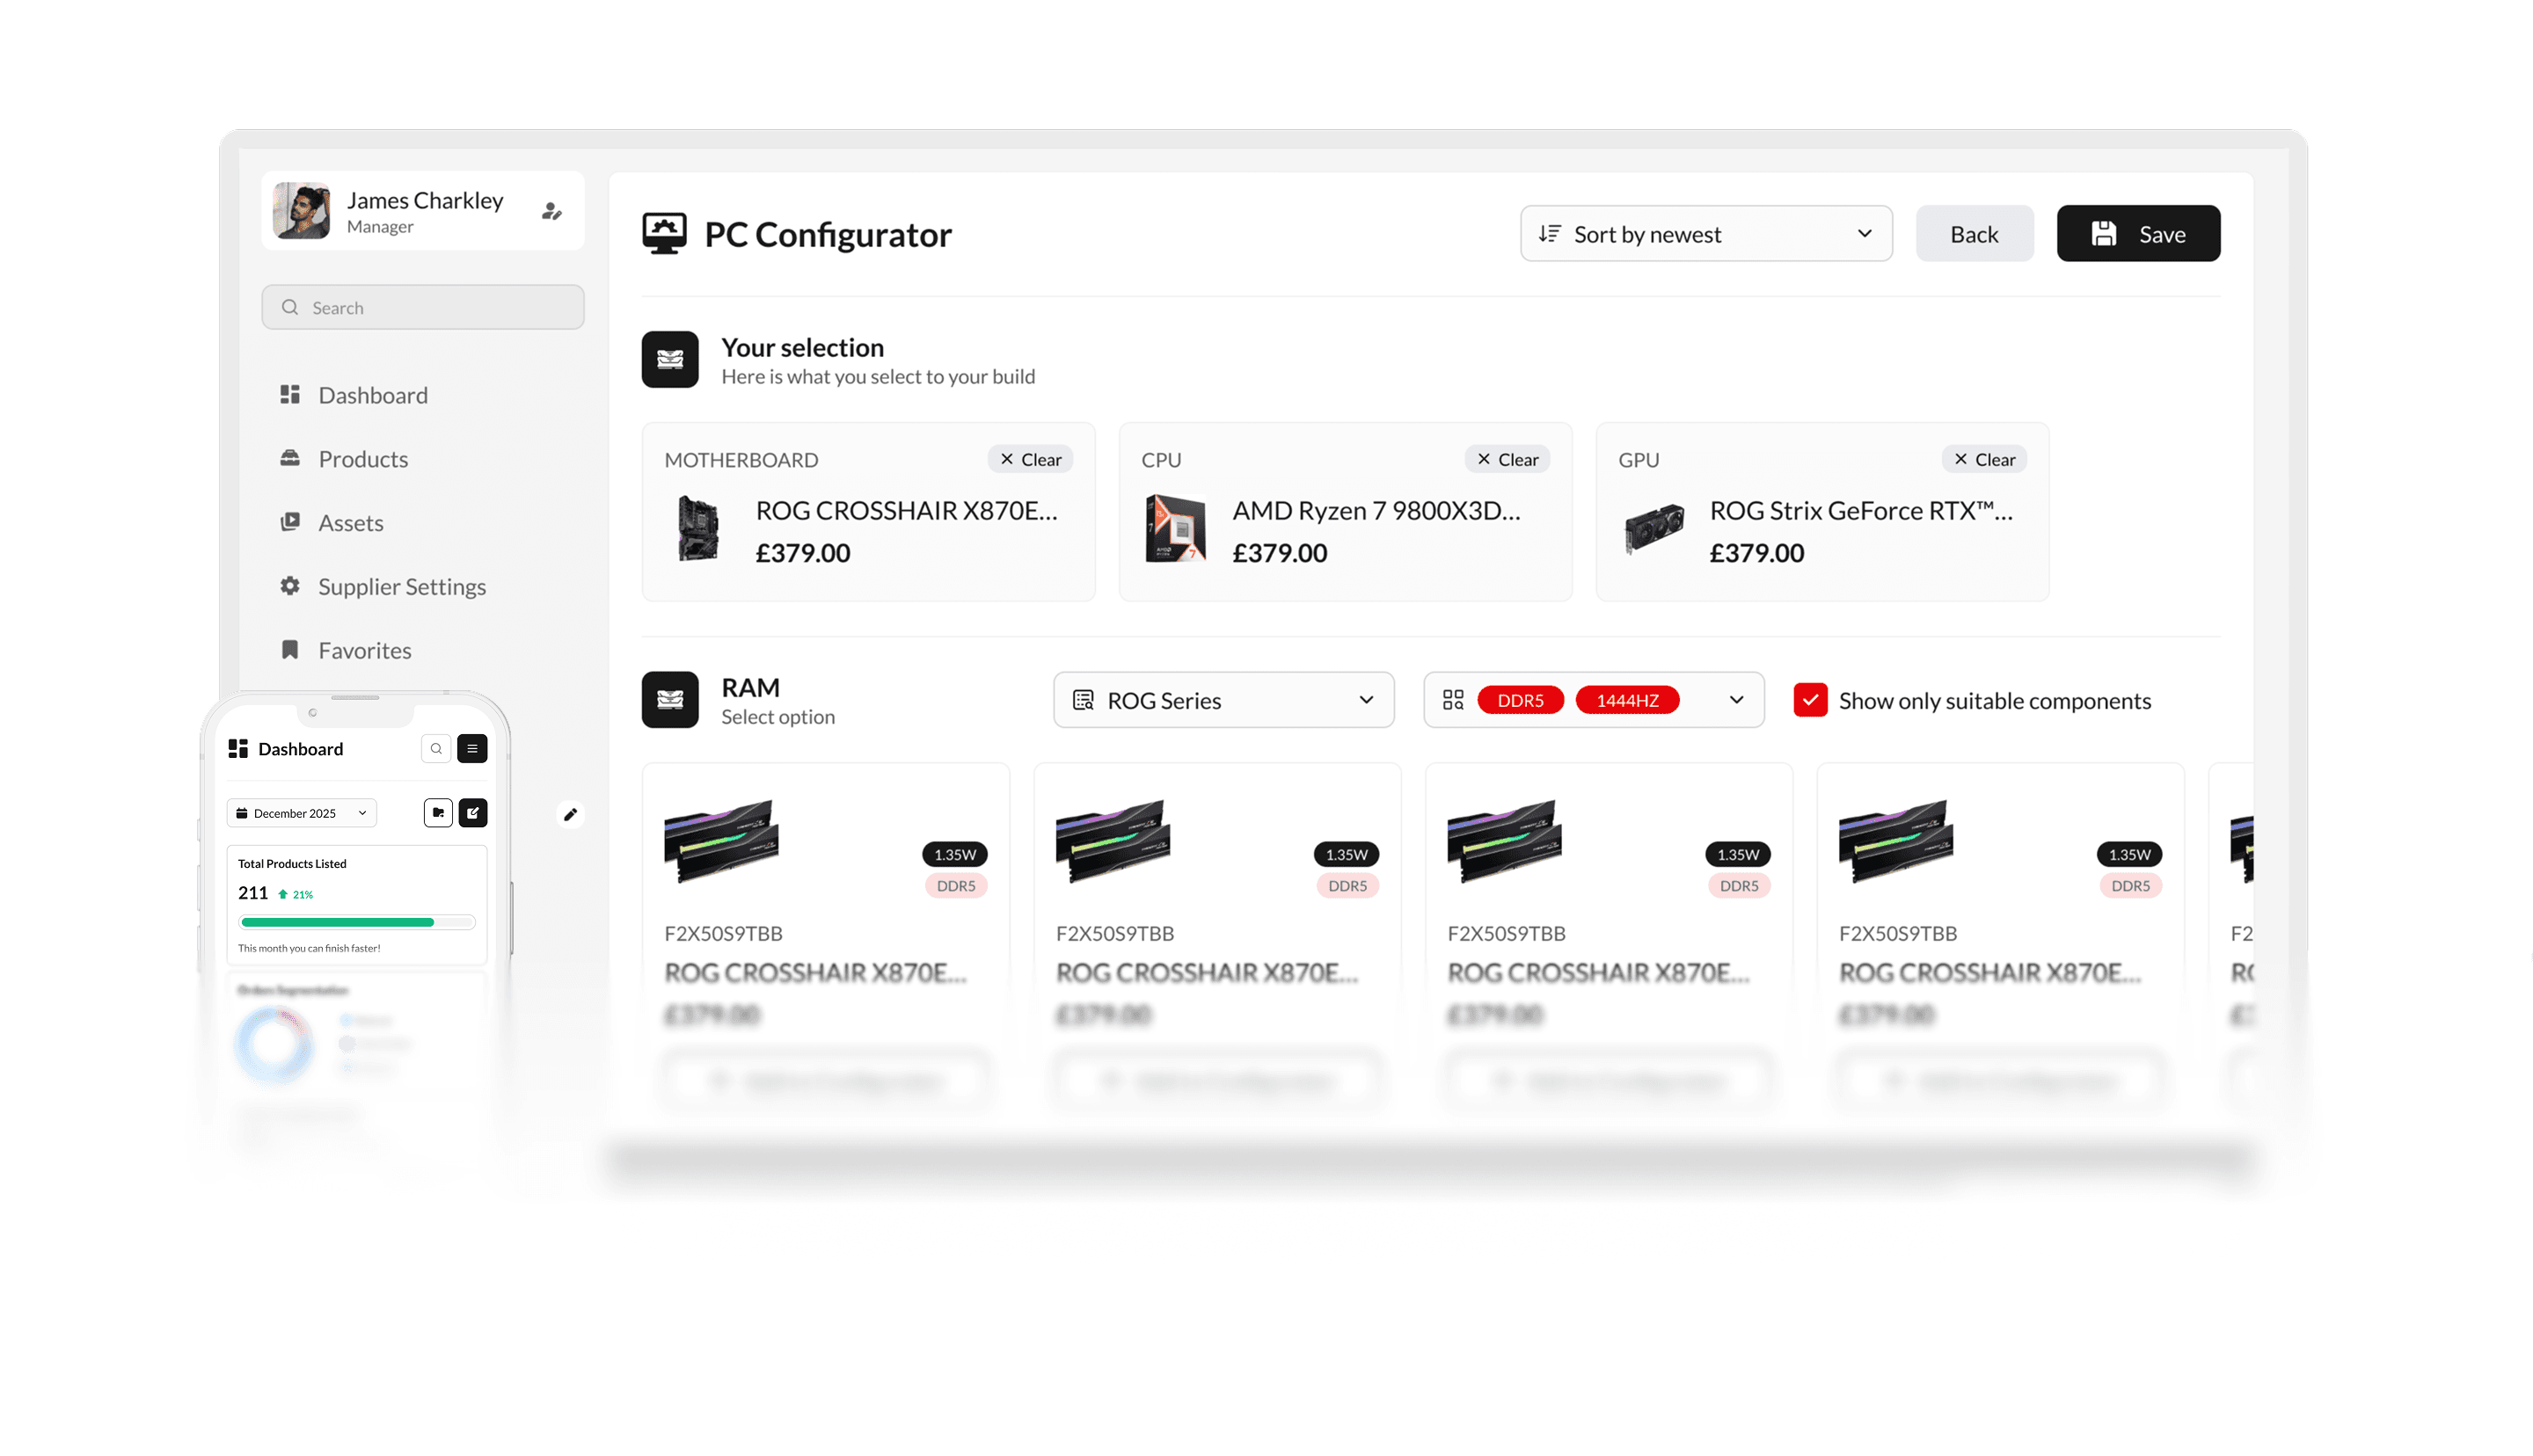The width and height of the screenshot is (2533, 1456).
Task: Click the sidebar Search field
Action: click(423, 307)
